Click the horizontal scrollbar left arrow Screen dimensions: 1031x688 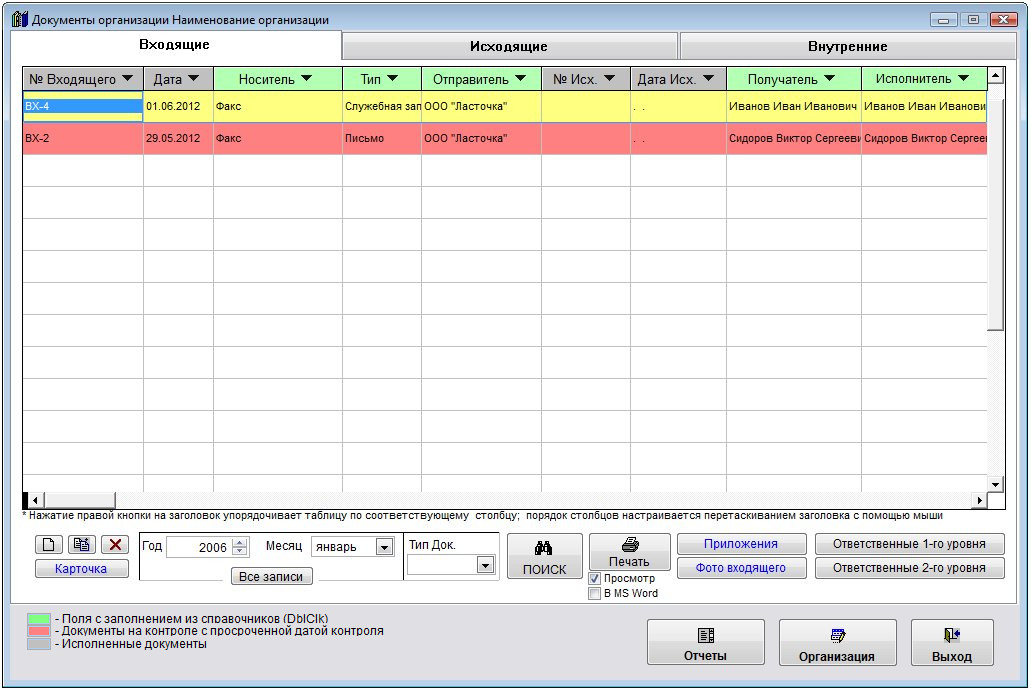36,501
